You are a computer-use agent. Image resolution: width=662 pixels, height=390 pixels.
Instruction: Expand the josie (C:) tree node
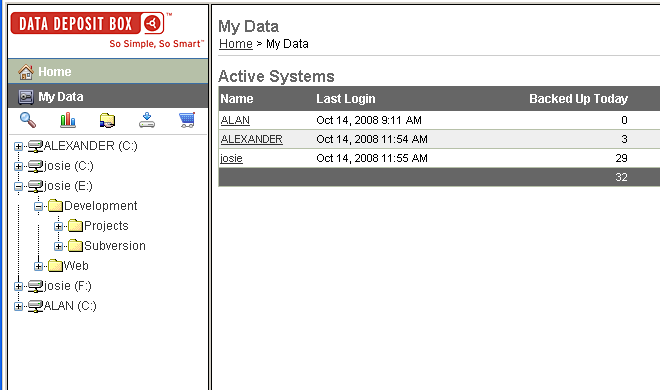[18, 166]
